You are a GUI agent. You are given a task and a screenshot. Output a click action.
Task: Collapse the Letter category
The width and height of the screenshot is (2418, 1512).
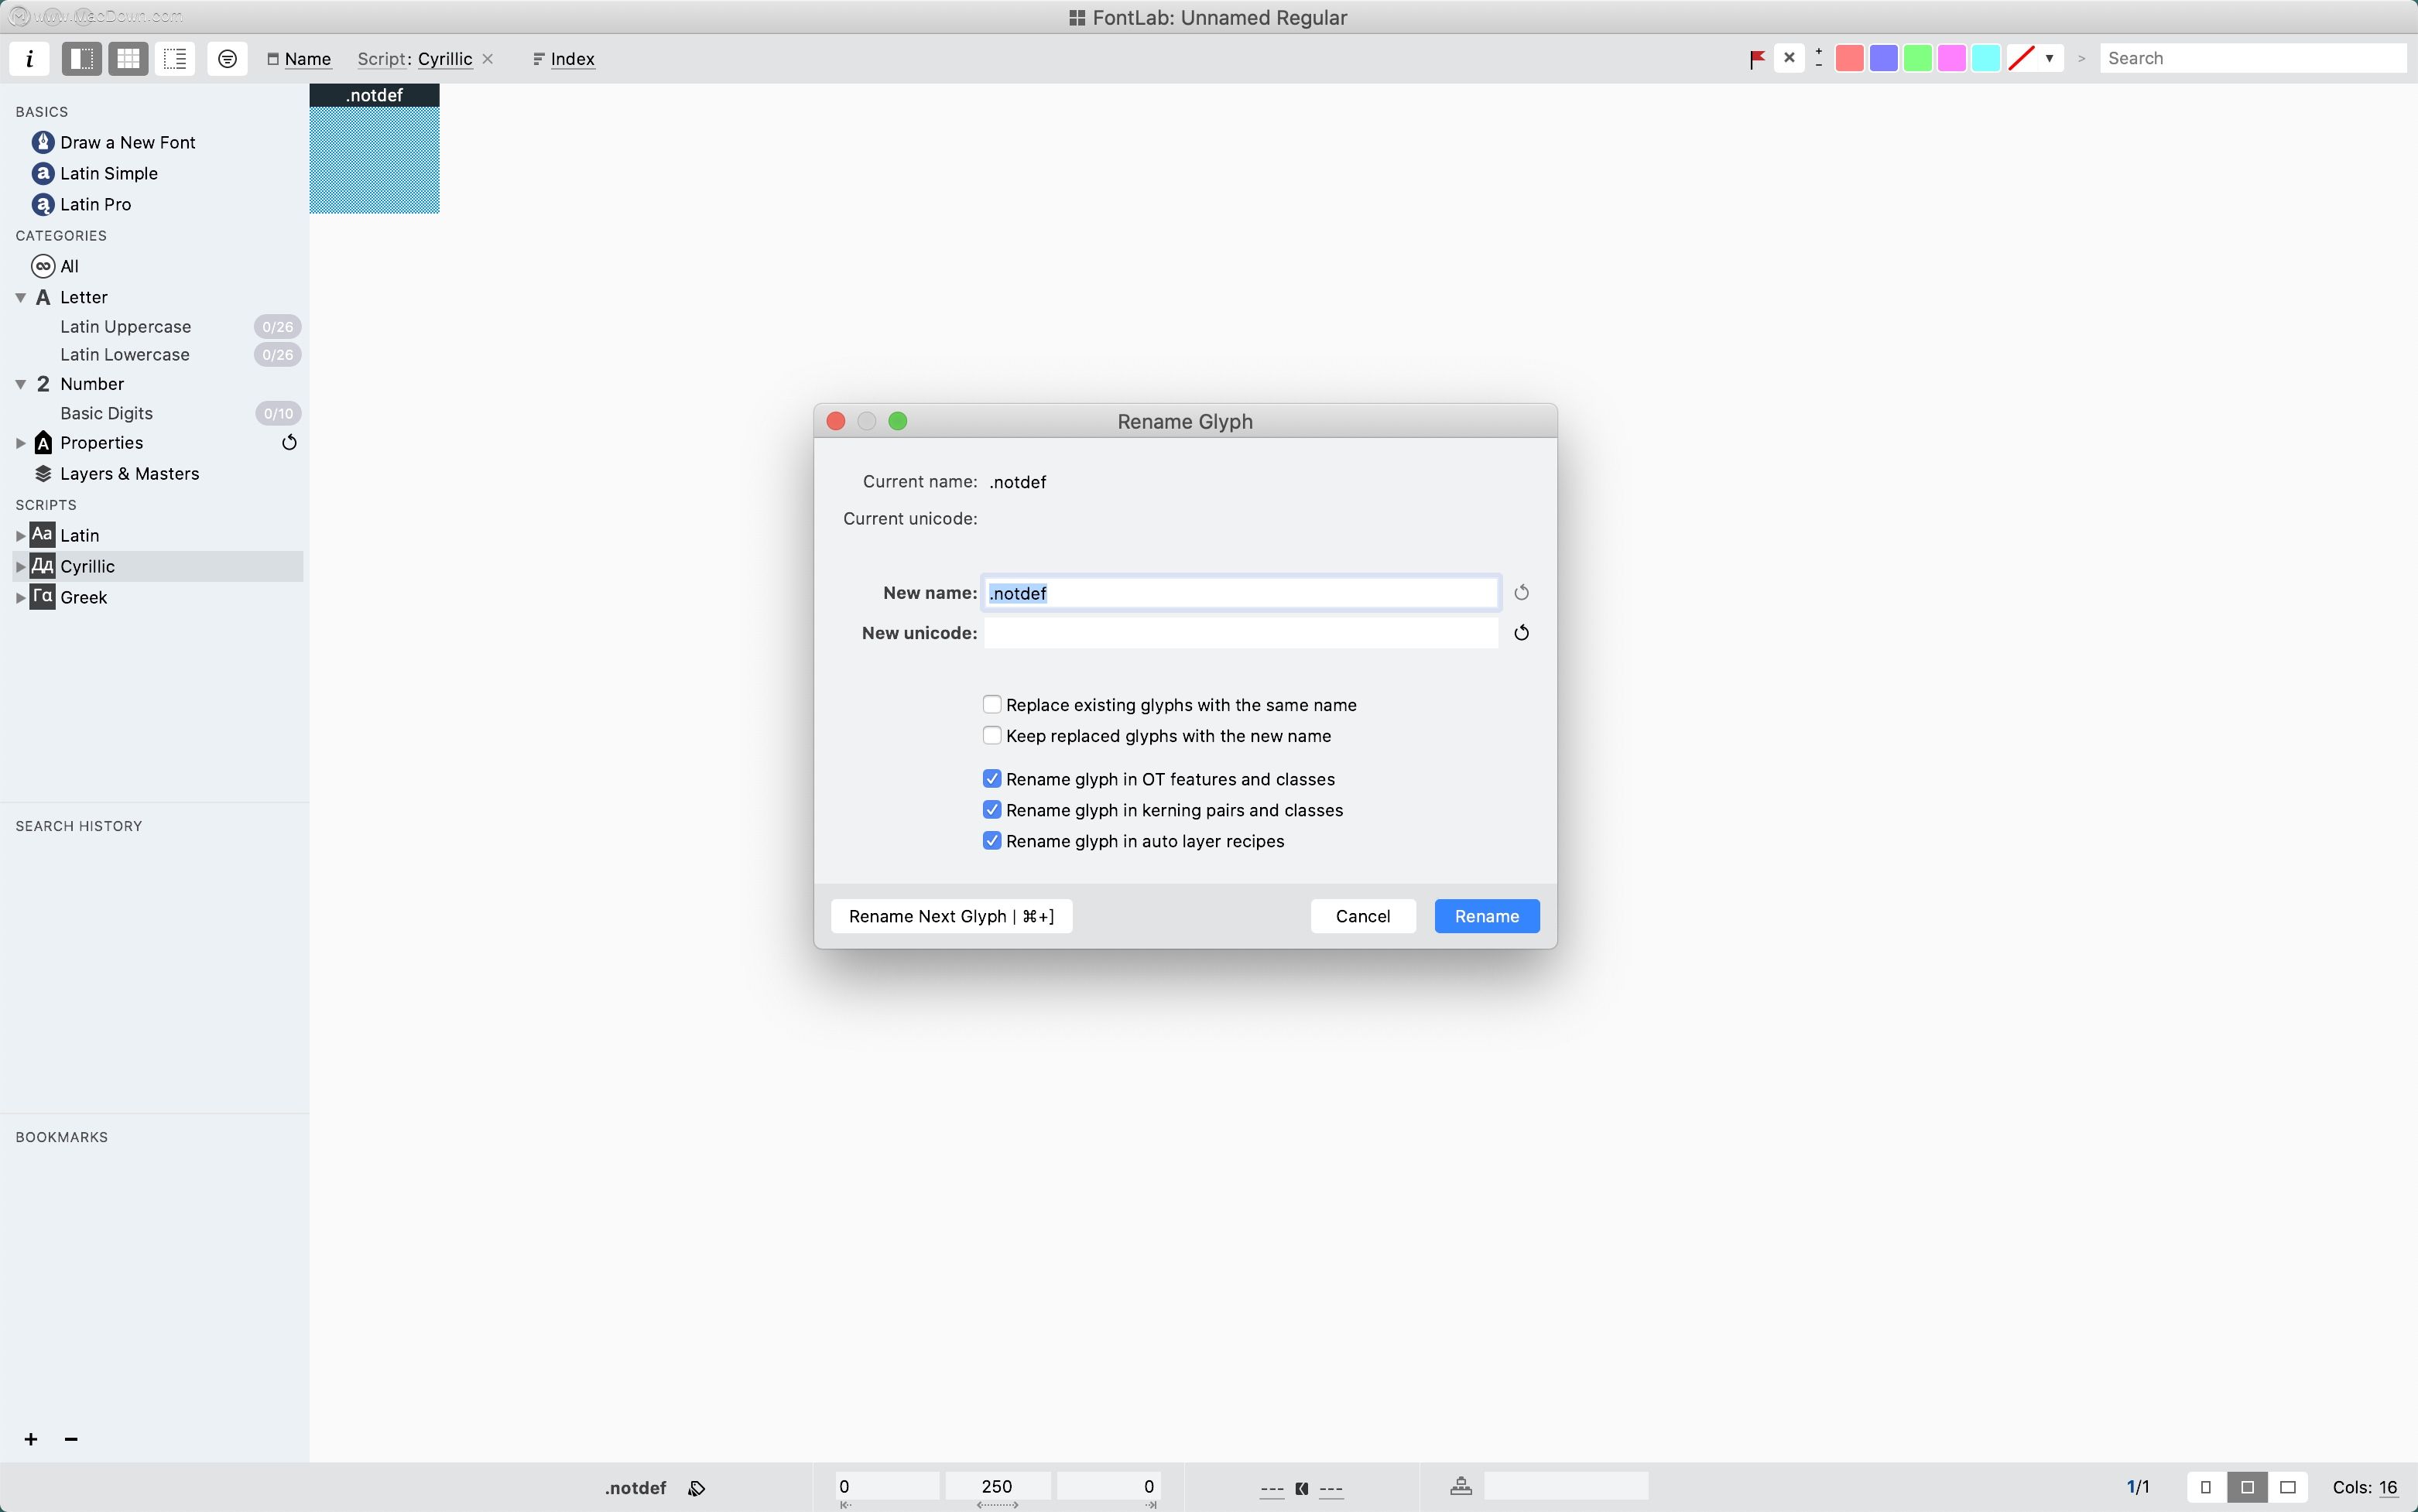pyautogui.click(x=20, y=298)
